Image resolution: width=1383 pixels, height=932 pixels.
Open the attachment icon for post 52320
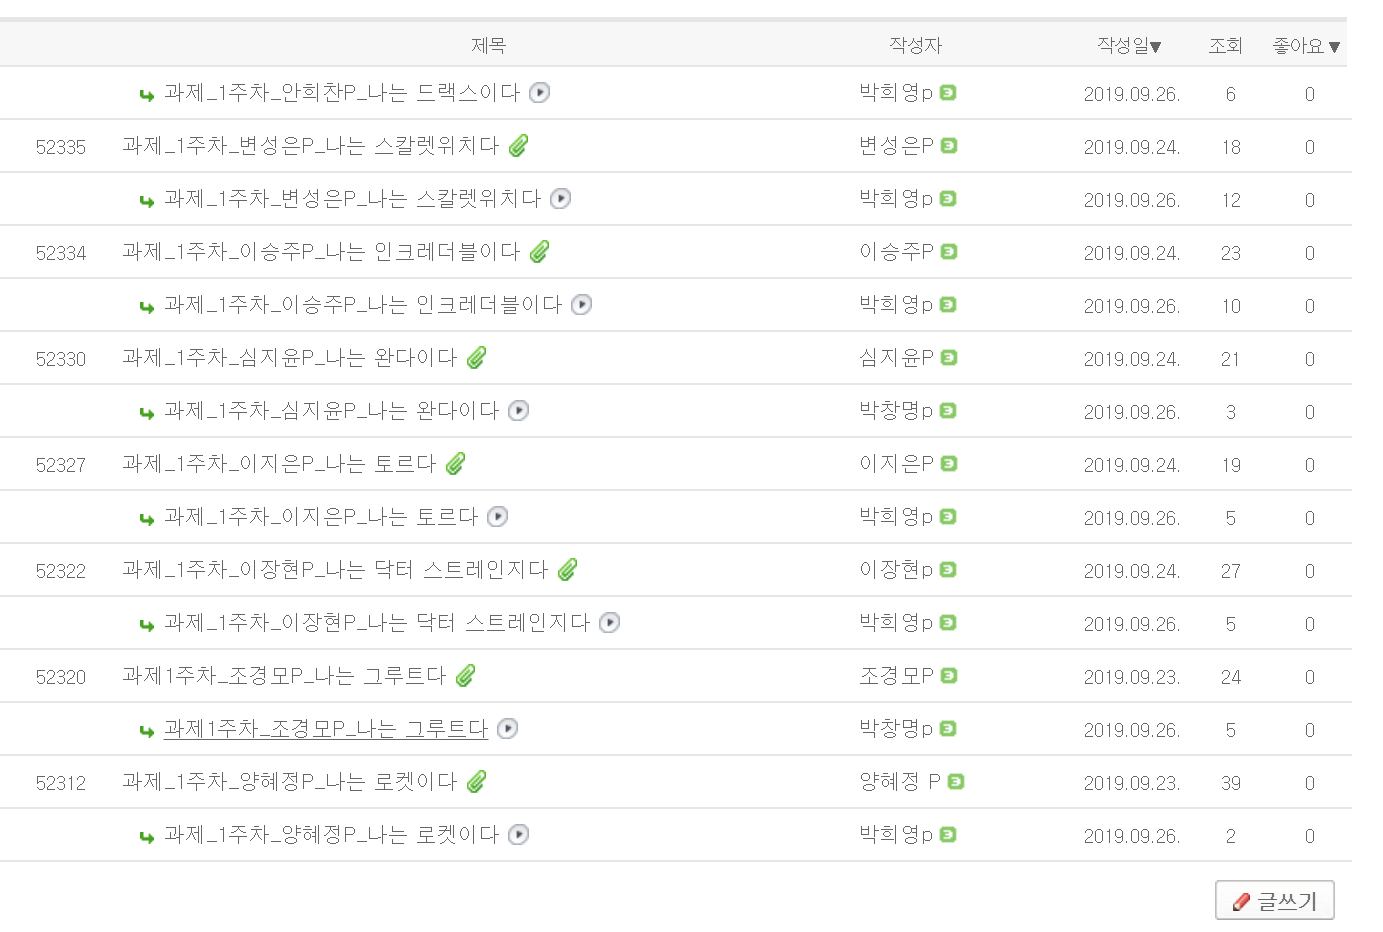coord(465,676)
